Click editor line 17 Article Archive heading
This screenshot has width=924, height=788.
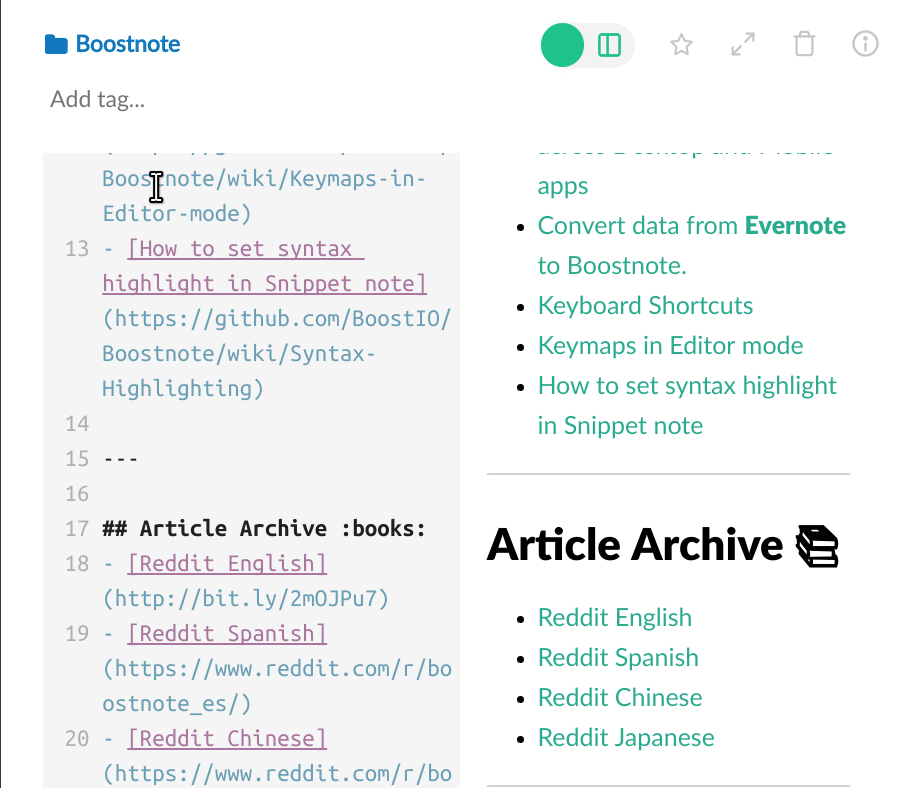tap(263, 529)
